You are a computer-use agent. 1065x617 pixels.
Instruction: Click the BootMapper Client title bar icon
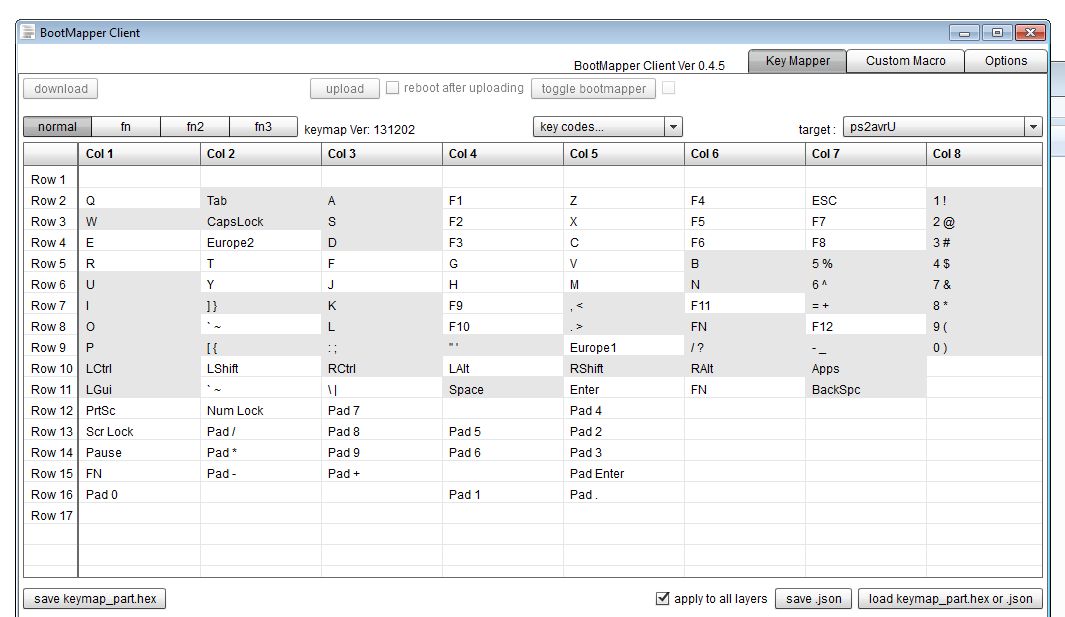(x=28, y=33)
